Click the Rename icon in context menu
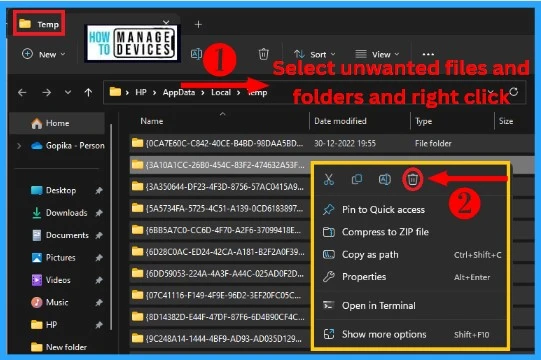The height and width of the screenshot is (360, 541). point(385,179)
